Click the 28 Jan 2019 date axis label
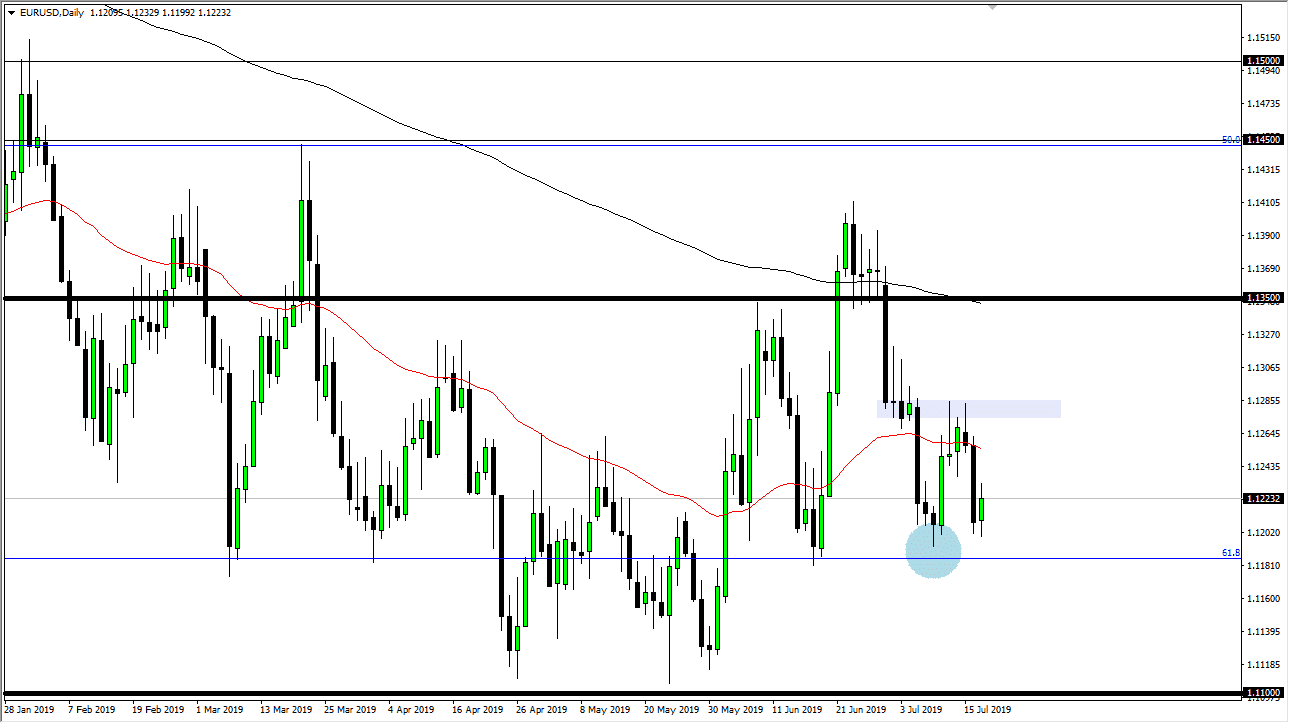The image size is (1289, 723). point(30,708)
